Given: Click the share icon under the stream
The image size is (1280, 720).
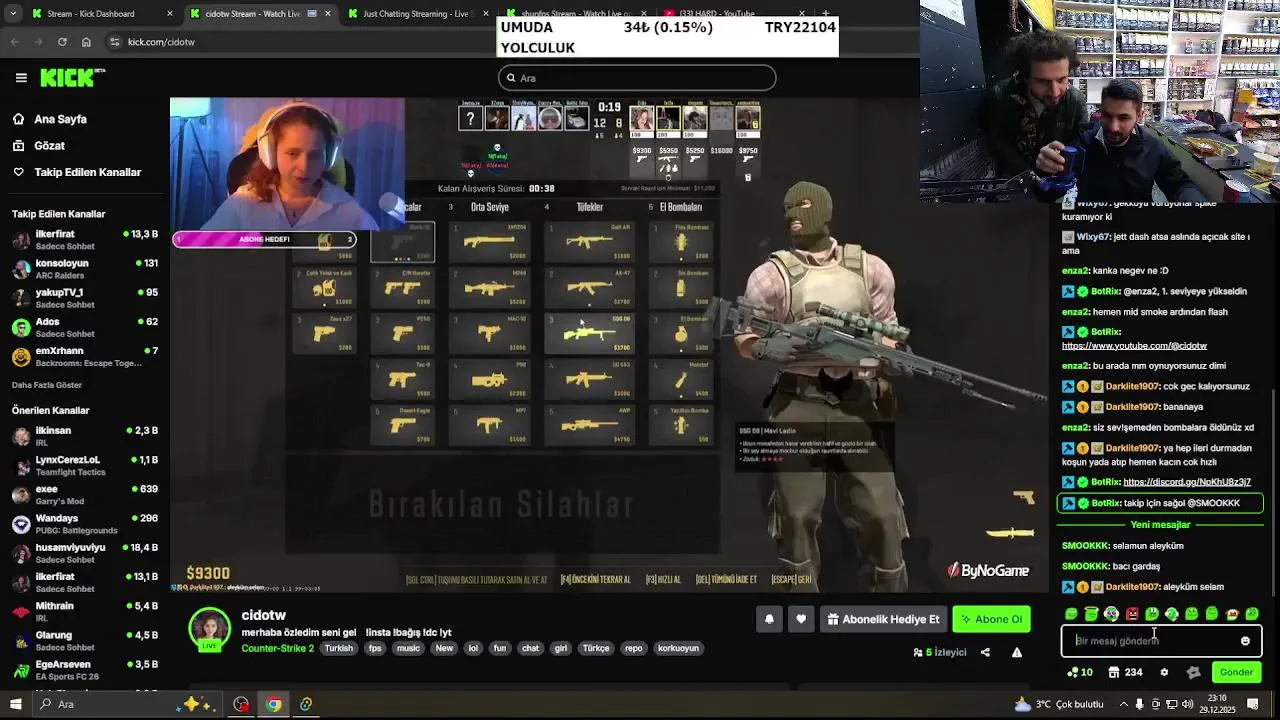Looking at the screenshot, I should click(x=985, y=652).
